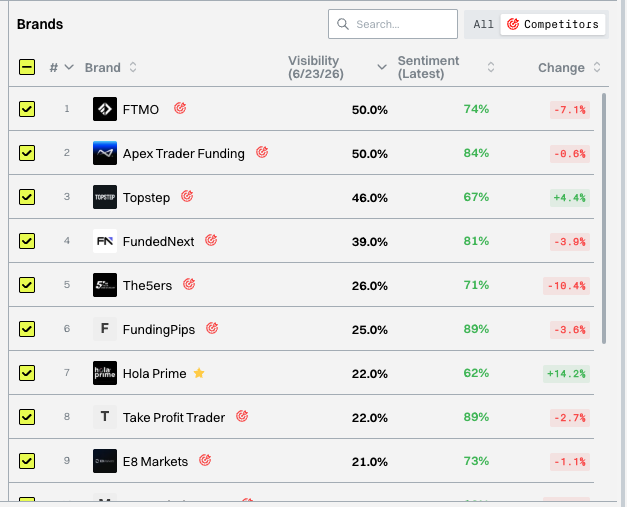Click the vertical scrollbar of the brands table
This screenshot has width=627, height=507.
click(x=604, y=218)
